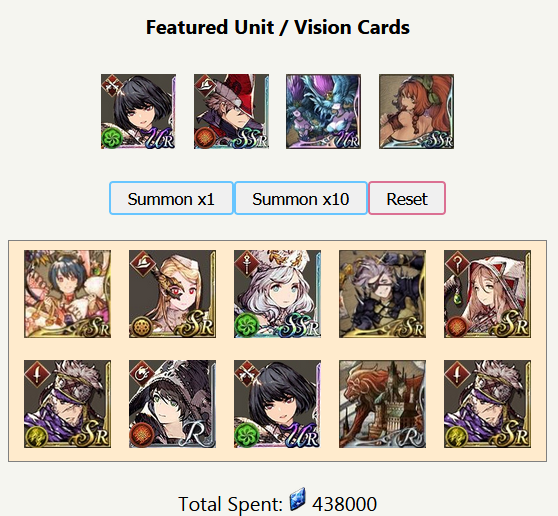The image size is (558, 516).
Task: Click the SR eyepatch dark armor vision card
Action: pos(383,294)
